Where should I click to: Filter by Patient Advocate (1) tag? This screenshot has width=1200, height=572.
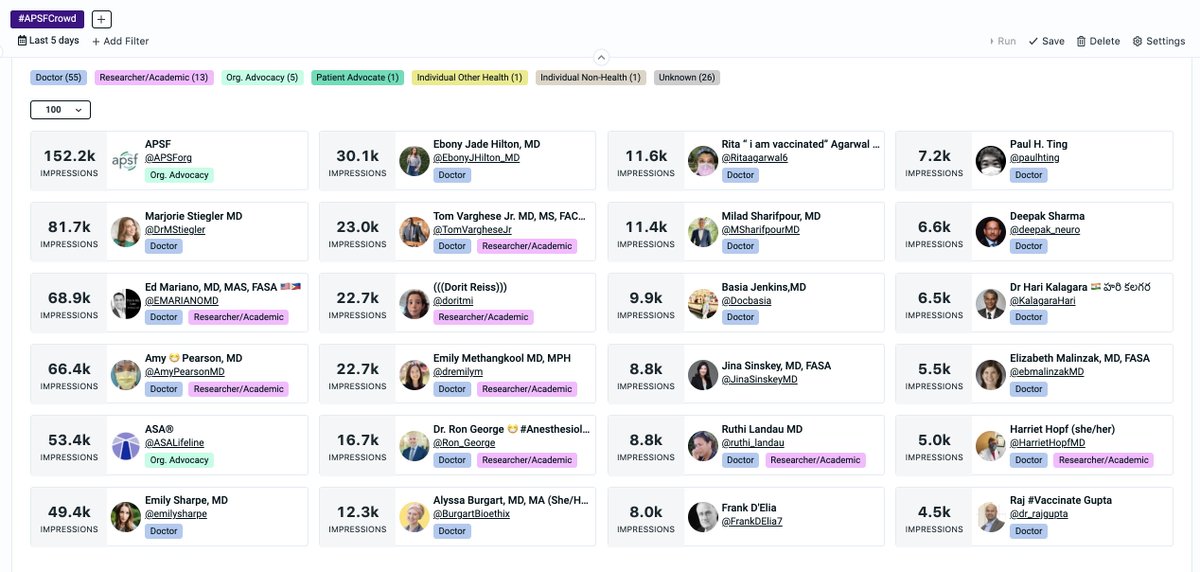coord(357,77)
